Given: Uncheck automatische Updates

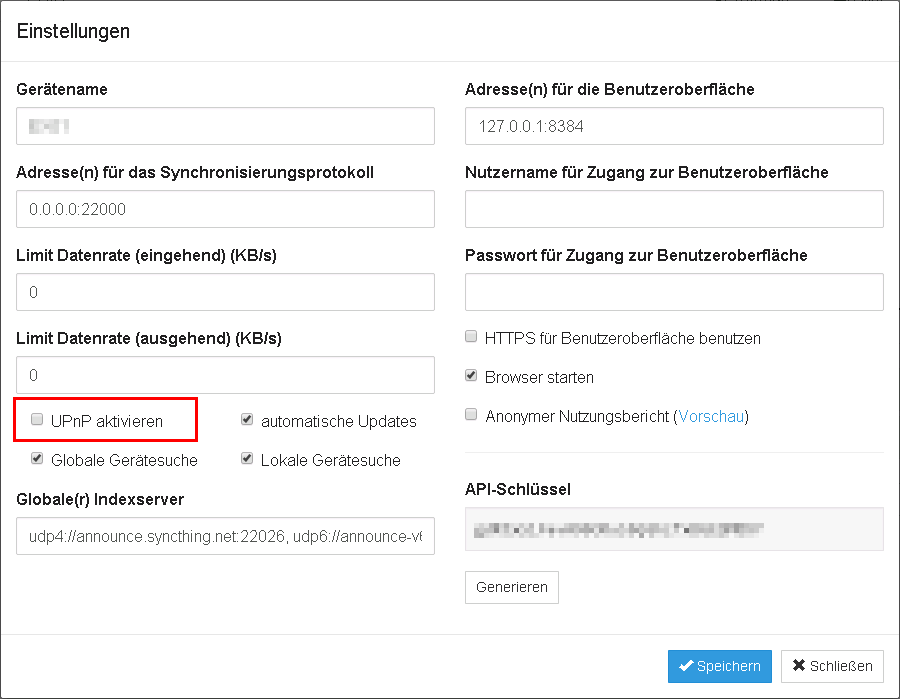Looking at the screenshot, I should pyautogui.click(x=247, y=421).
